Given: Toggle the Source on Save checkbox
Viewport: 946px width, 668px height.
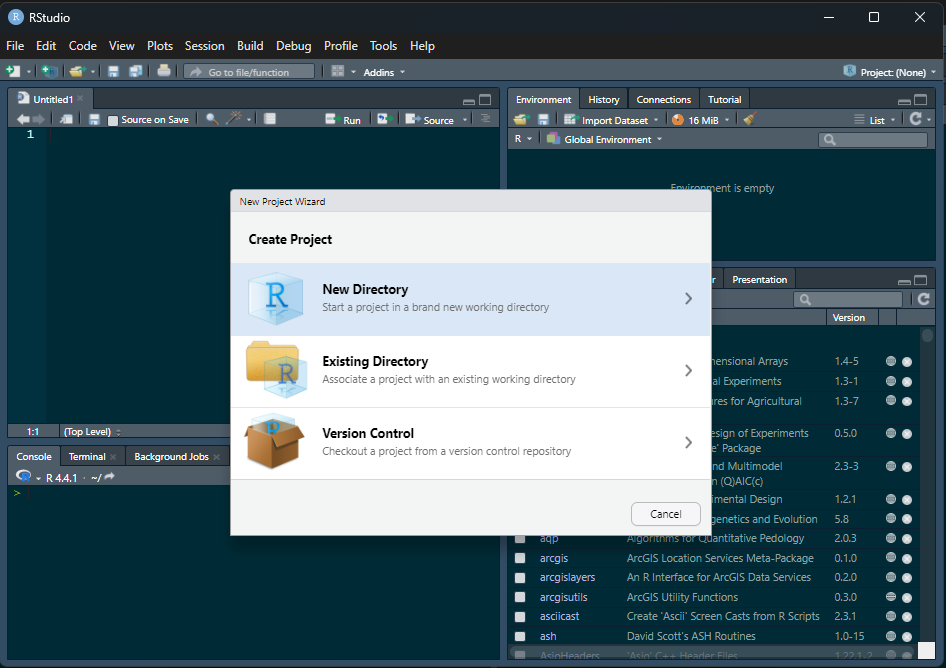Looking at the screenshot, I should [x=113, y=120].
